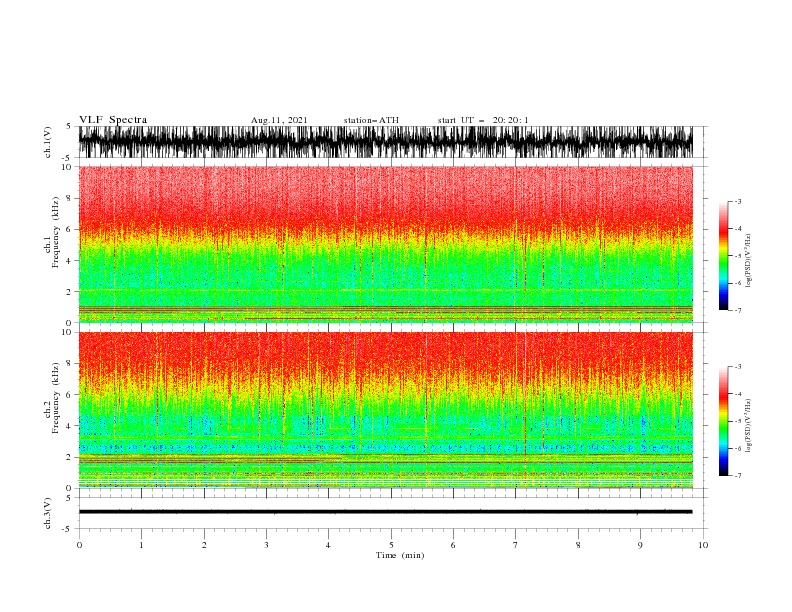Click the "ch.1(V)" waveform axis label

pos(48,142)
